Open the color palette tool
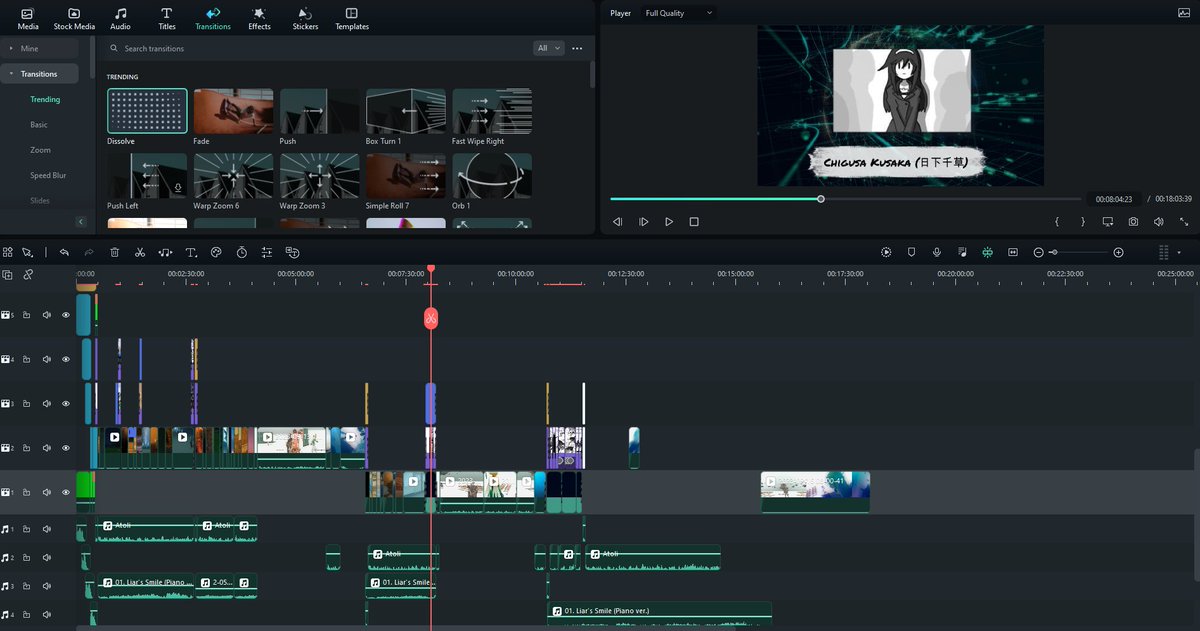1200x631 pixels. click(x=216, y=252)
